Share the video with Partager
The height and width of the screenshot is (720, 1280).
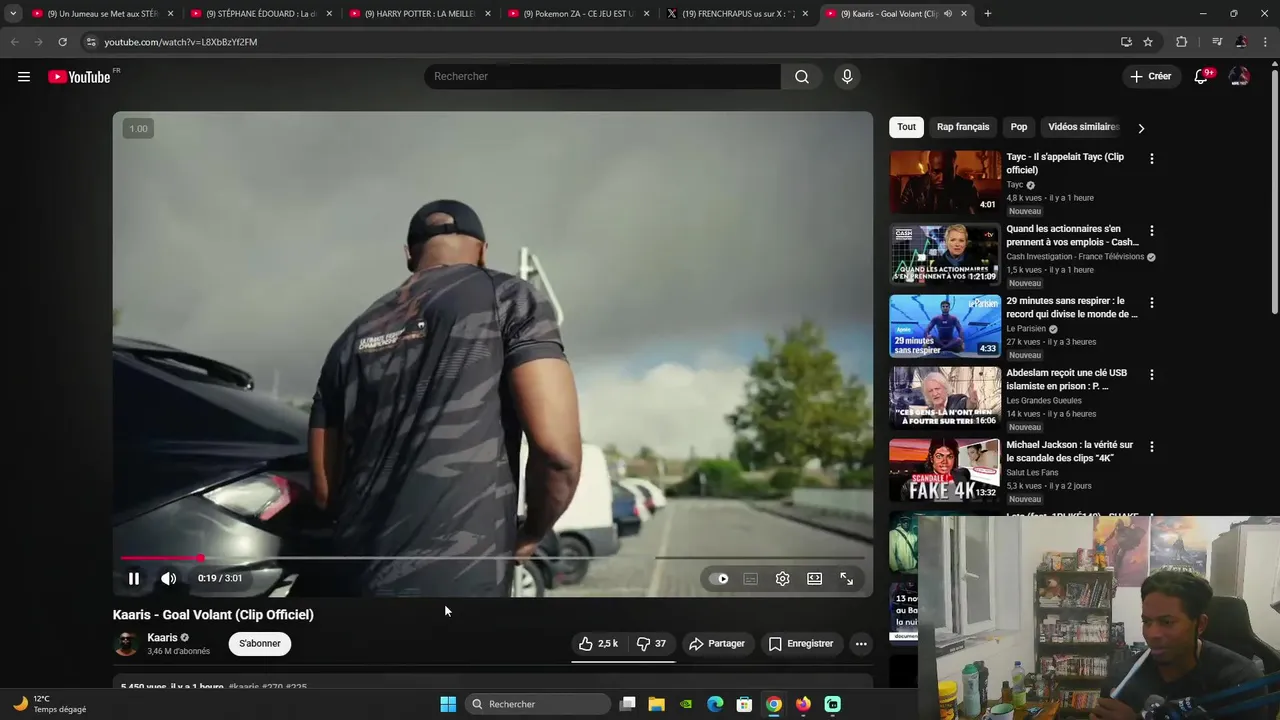pos(717,644)
